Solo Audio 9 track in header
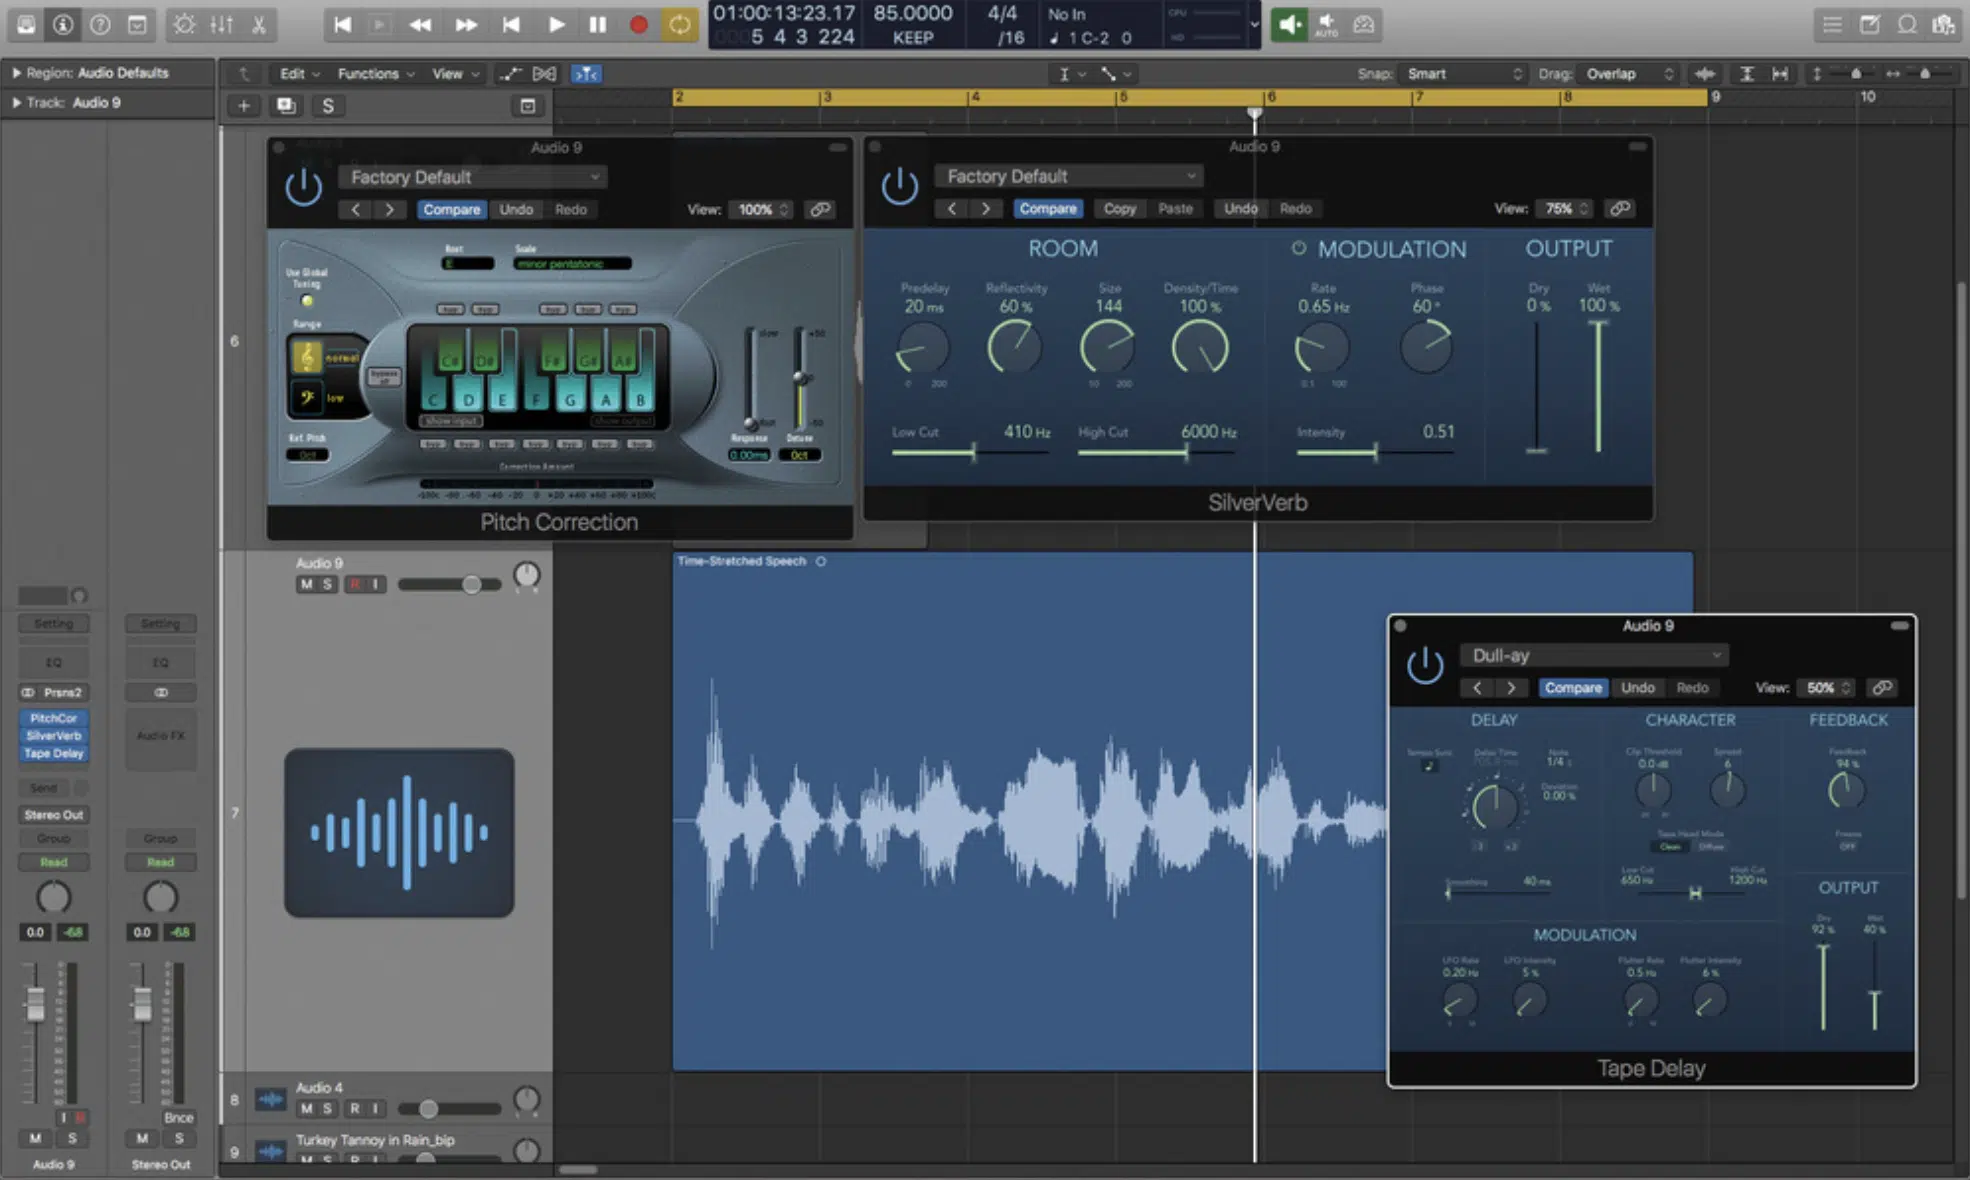Viewport: 1970px width, 1180px height. pos(327,584)
